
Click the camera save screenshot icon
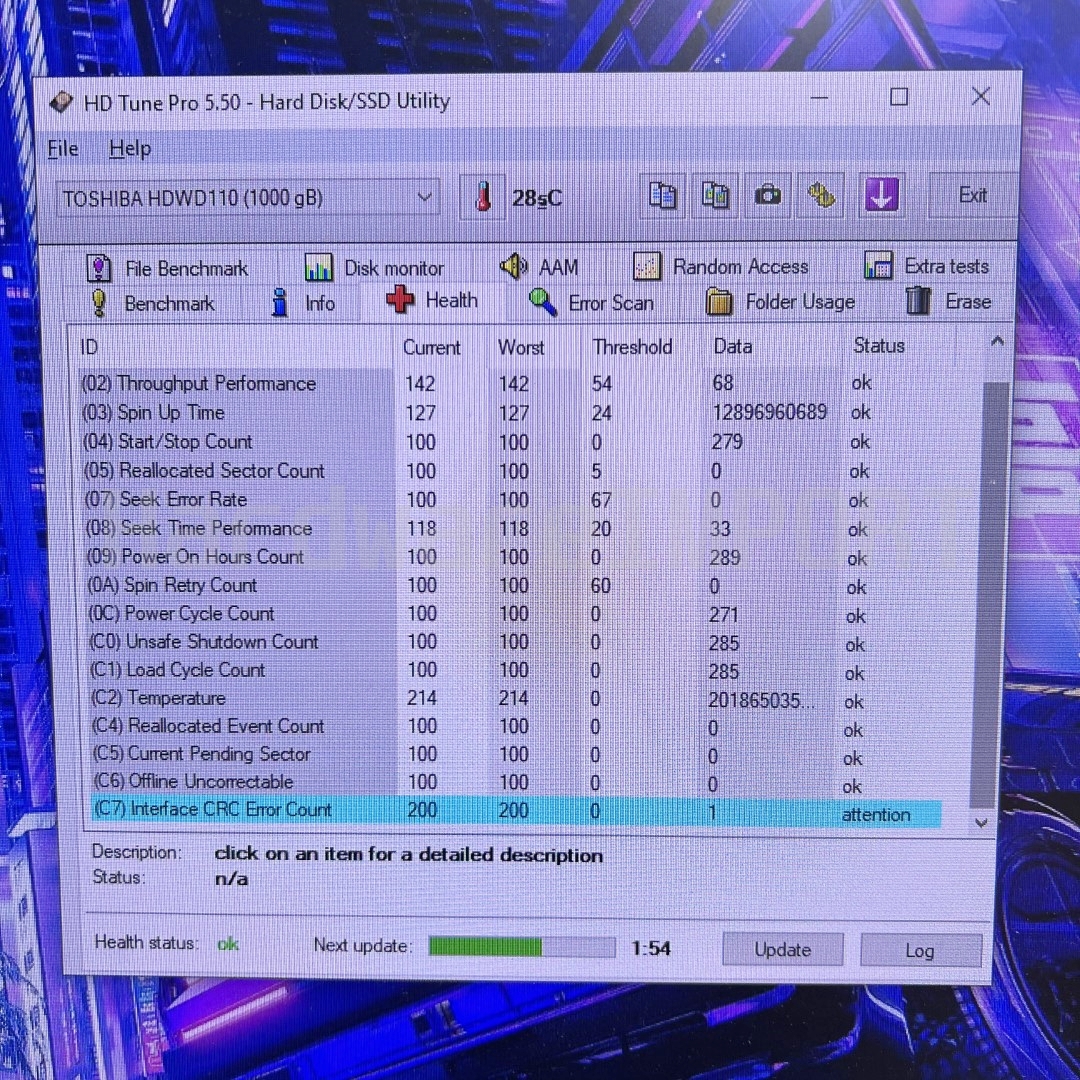[768, 195]
